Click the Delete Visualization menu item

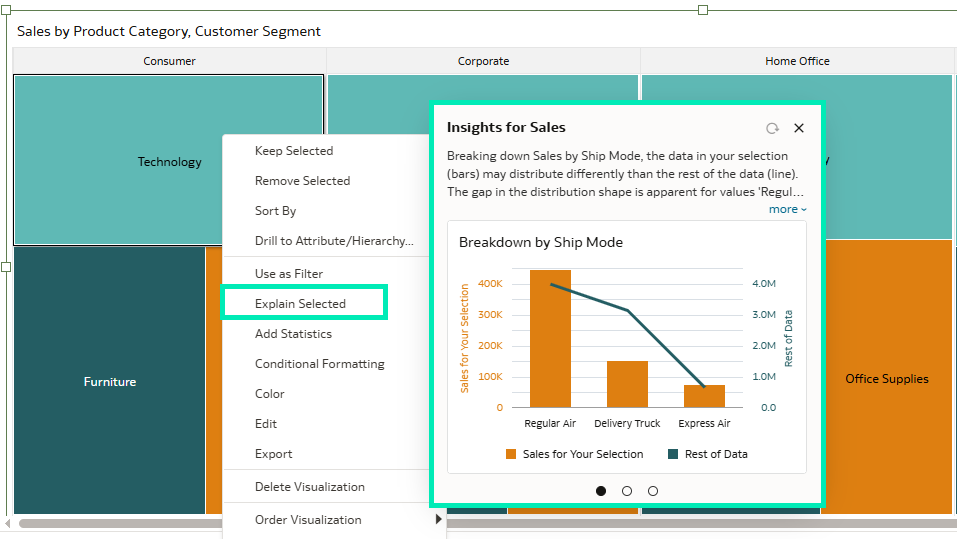(x=309, y=487)
